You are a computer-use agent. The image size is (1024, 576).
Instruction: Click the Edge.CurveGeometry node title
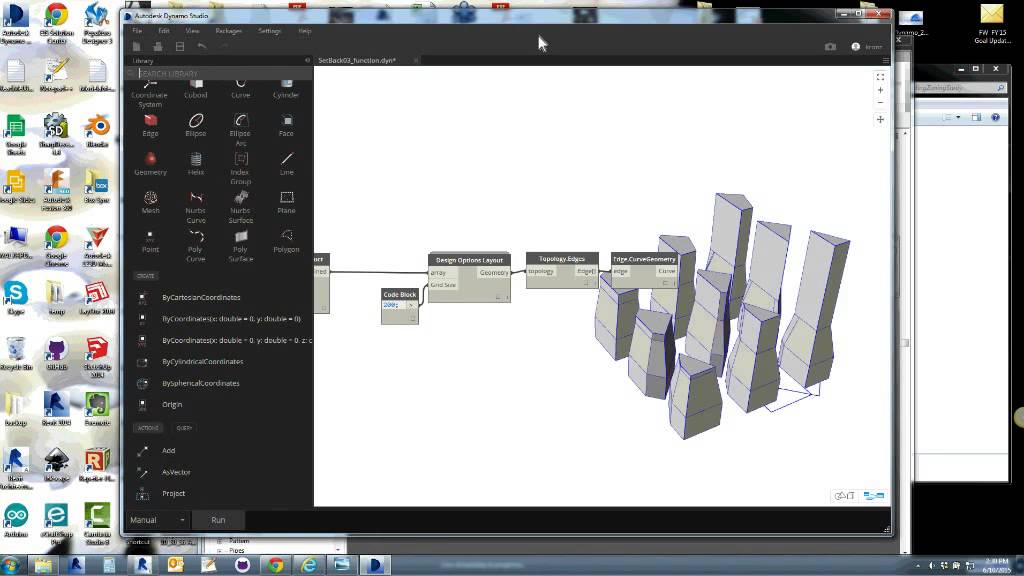[644, 259]
